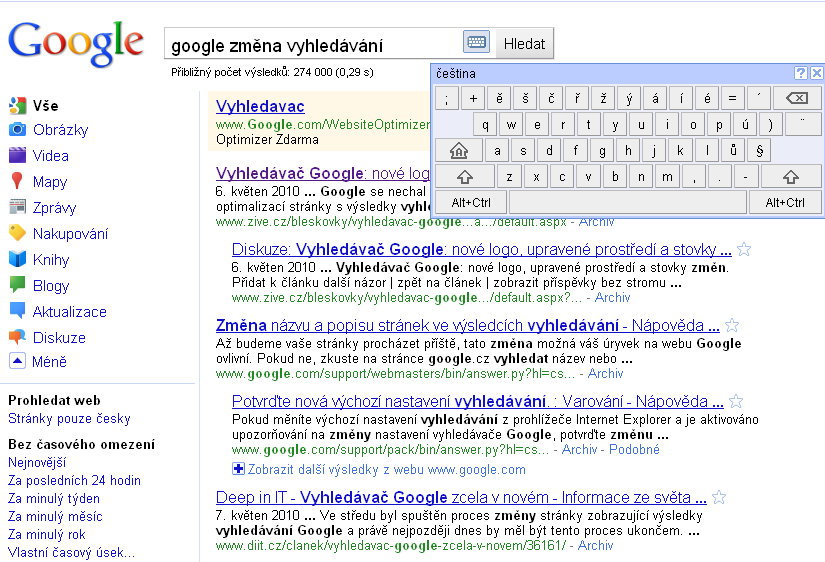825x562 pixels.
Task: Filter results by Za minulý měsíc
Action: [55, 516]
